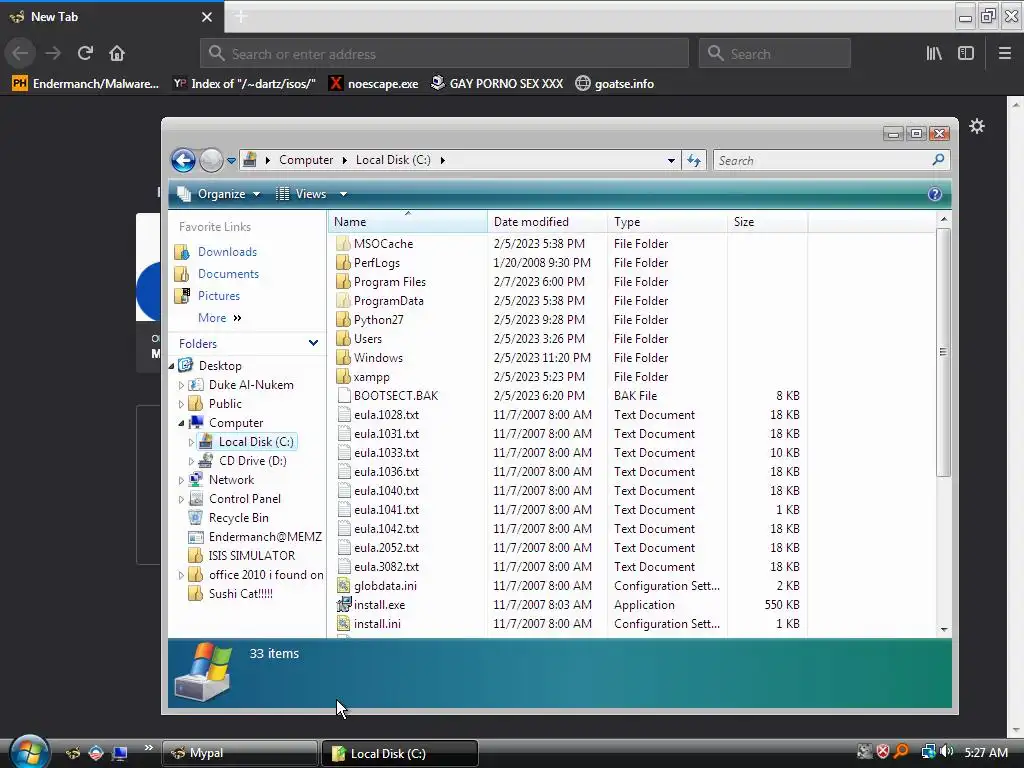Select Sushi Cat!!!!! folder in tree
This screenshot has height=768, width=1024.
240,594
